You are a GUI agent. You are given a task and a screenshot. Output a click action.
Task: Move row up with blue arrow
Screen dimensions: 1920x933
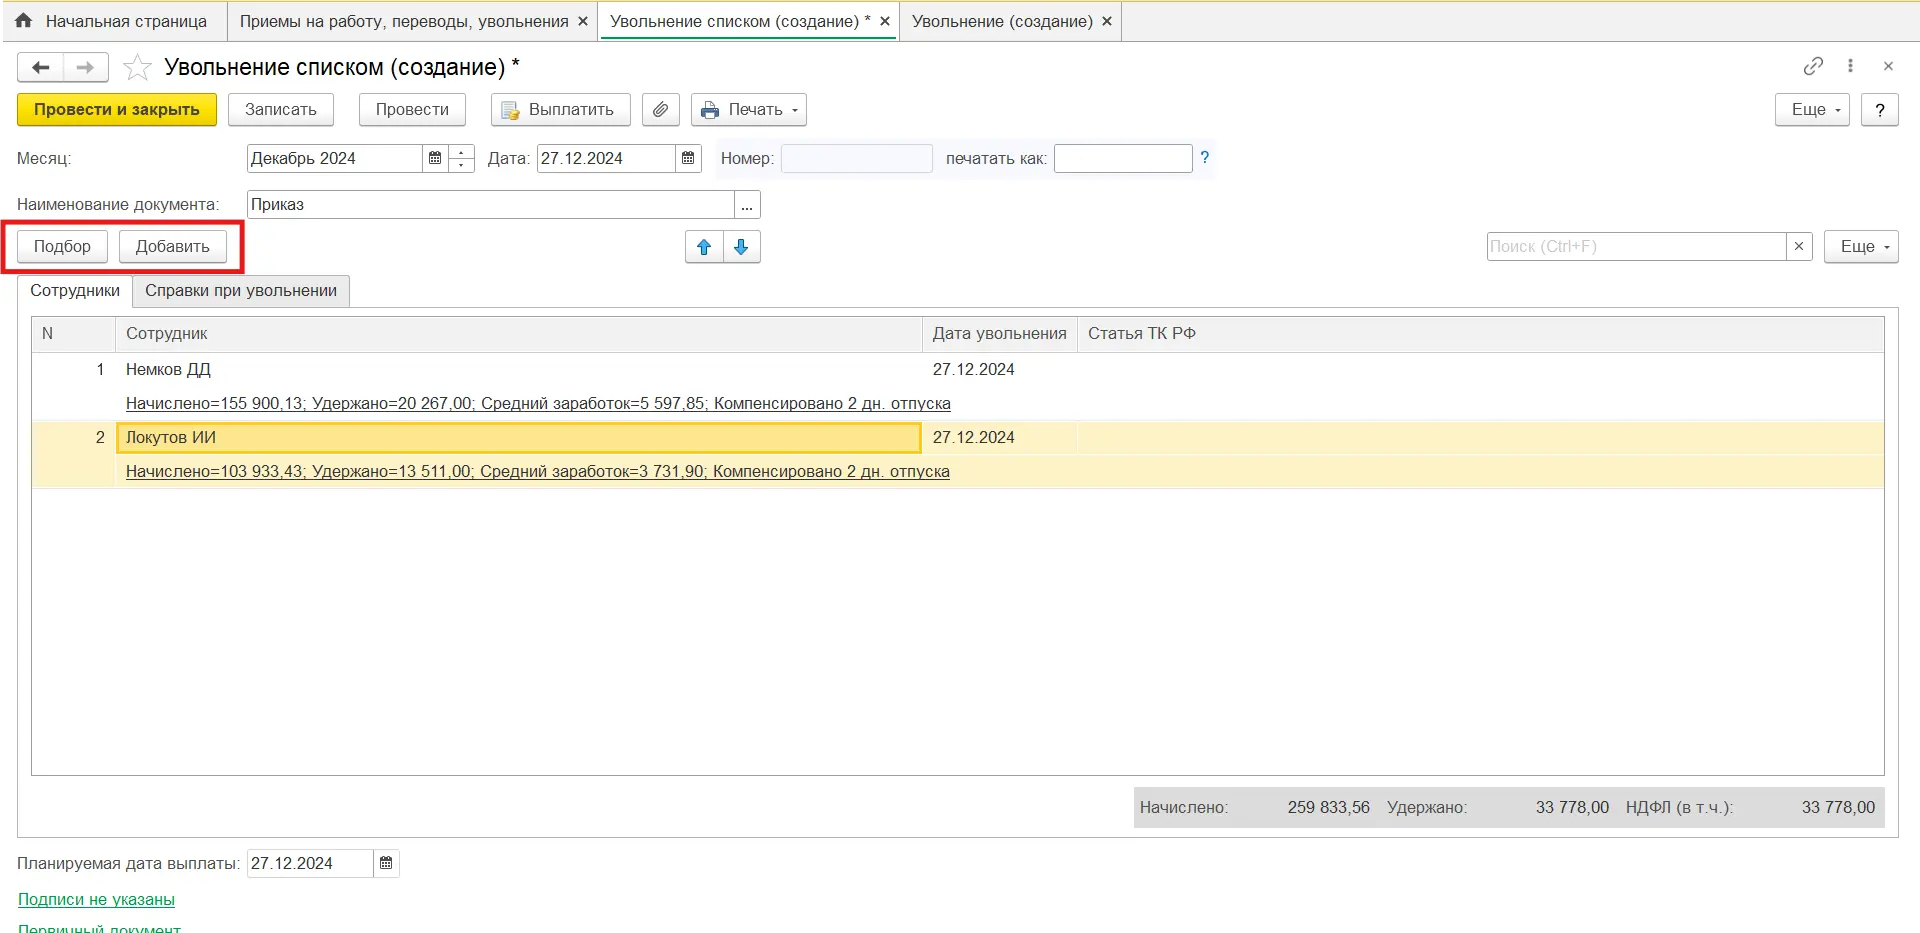(x=704, y=247)
